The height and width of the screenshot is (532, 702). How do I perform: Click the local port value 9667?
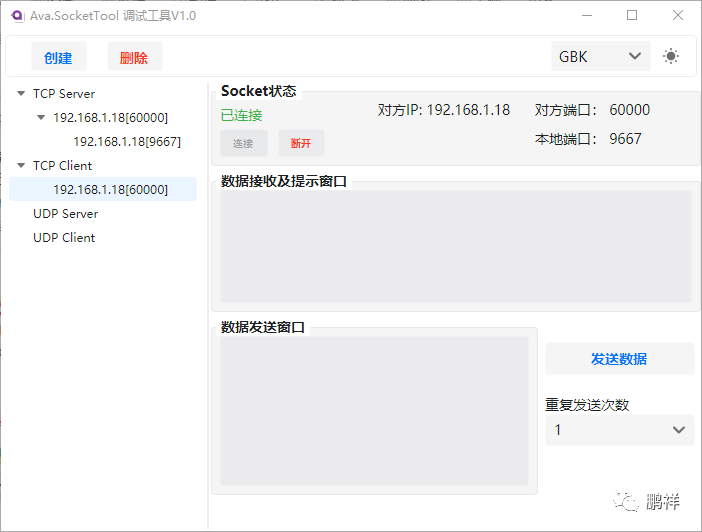click(x=625, y=139)
